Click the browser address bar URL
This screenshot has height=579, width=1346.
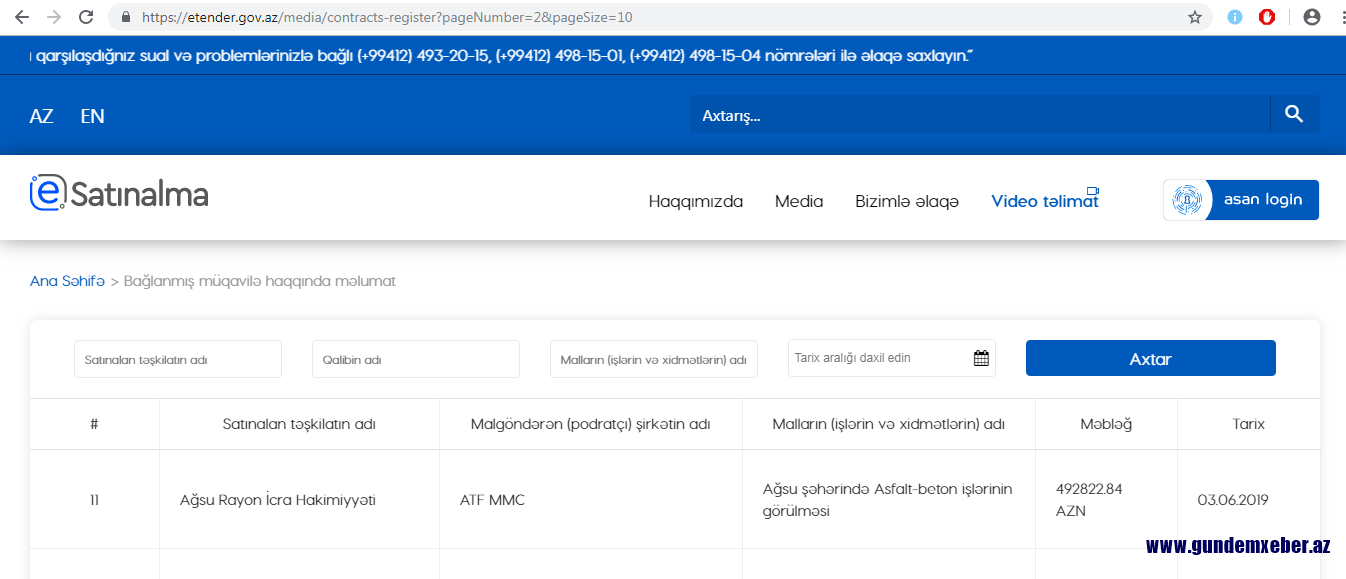(387, 17)
